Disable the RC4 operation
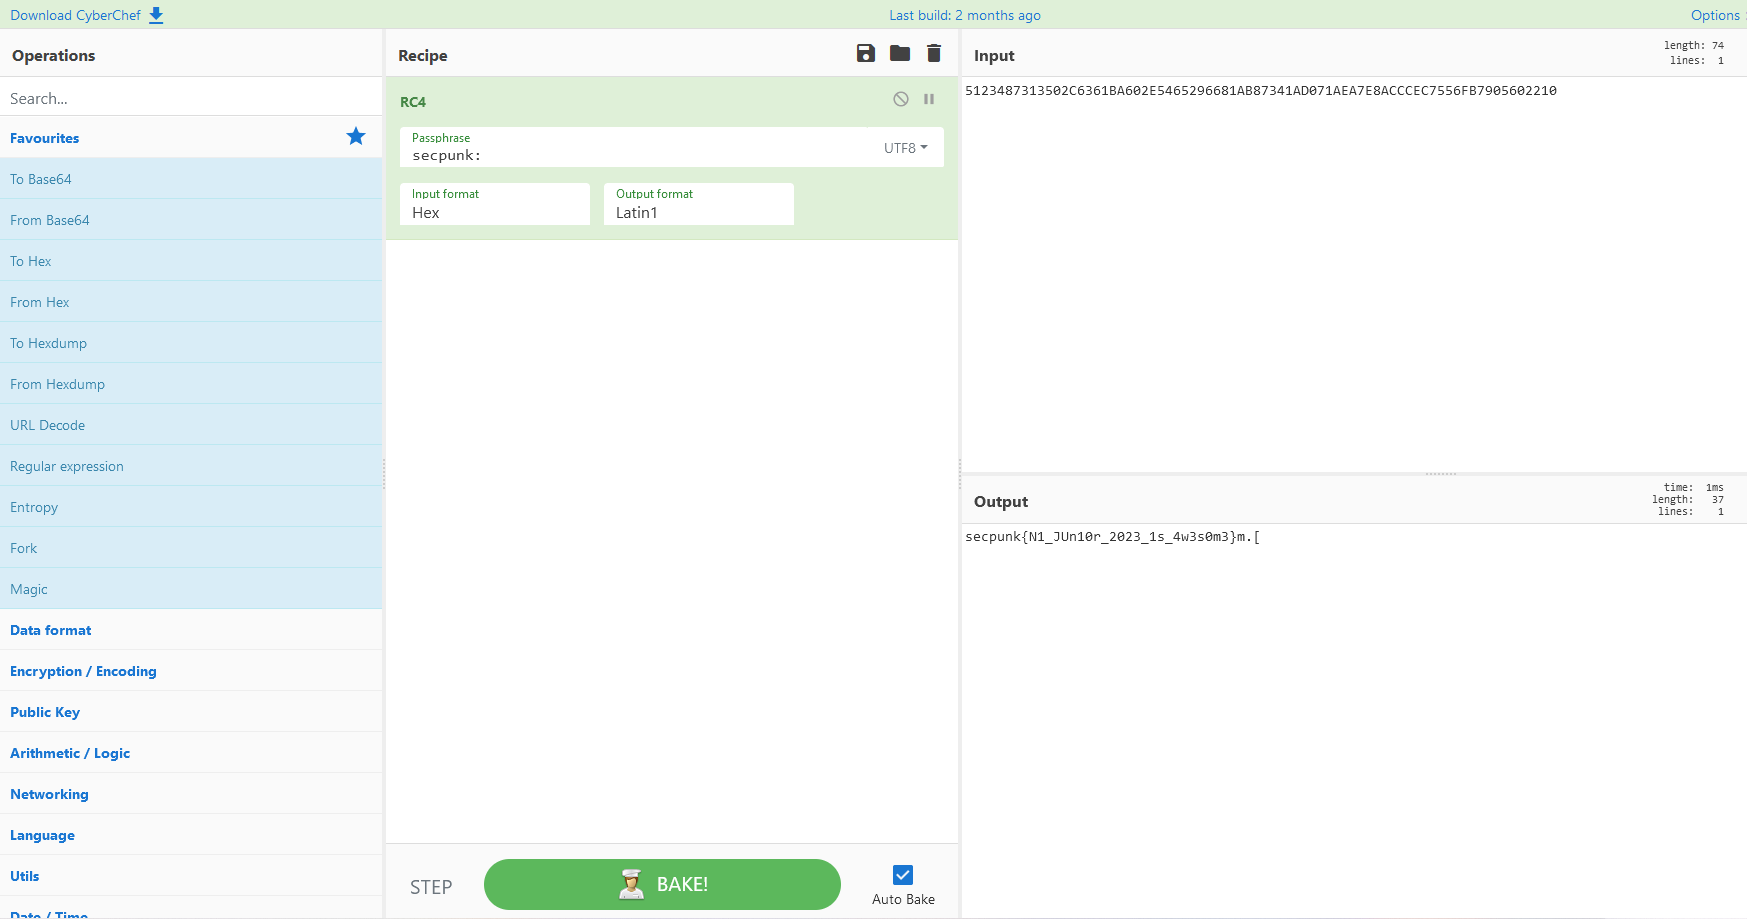Image resolution: width=1747 pixels, height=919 pixels. (901, 99)
